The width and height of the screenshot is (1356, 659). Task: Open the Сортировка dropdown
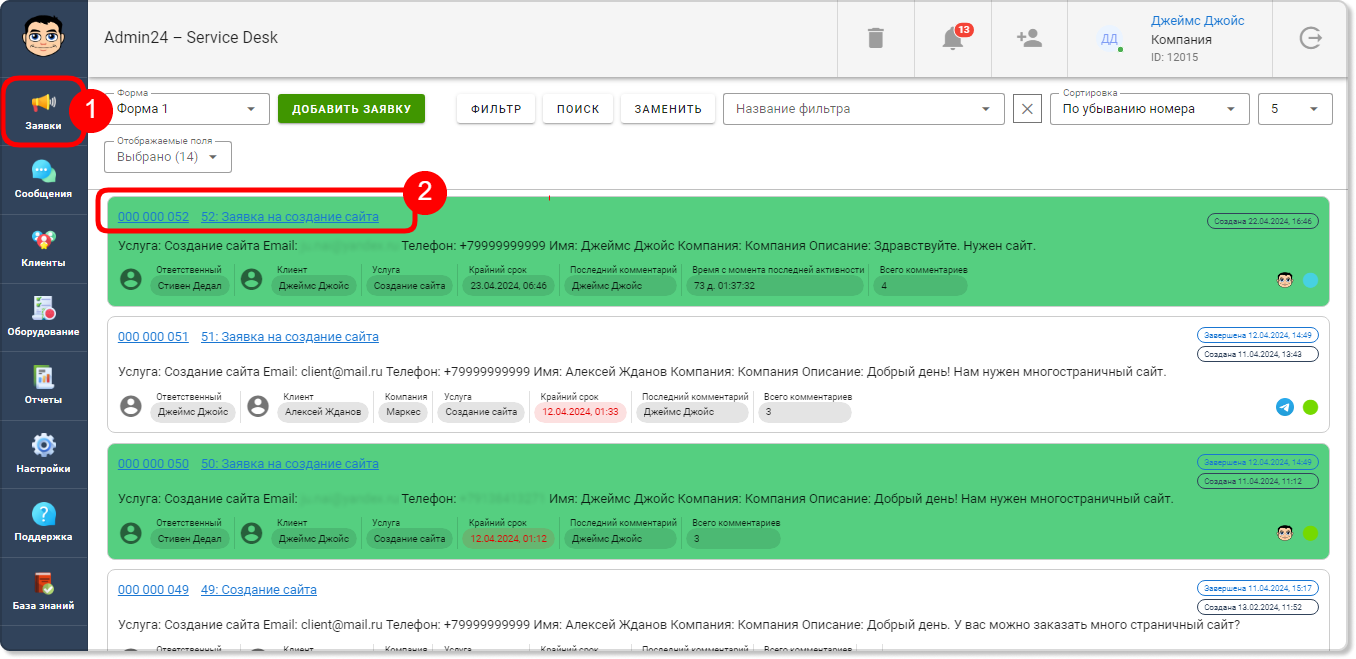point(1149,109)
